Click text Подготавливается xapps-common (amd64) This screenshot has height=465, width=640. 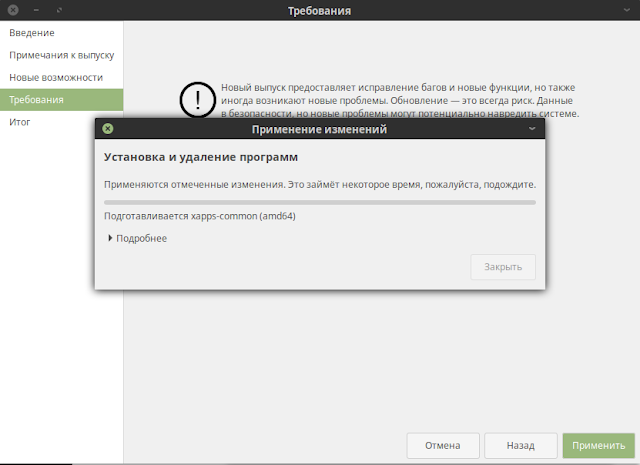tap(200, 216)
